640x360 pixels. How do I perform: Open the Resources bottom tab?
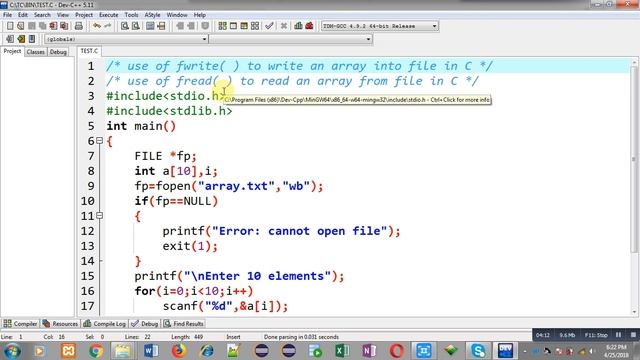coord(60,324)
